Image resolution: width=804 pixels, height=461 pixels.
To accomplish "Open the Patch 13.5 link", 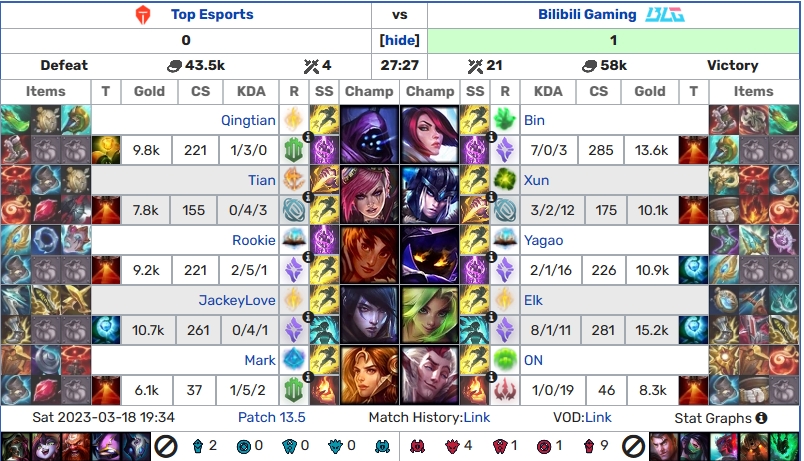I will tap(272, 417).
